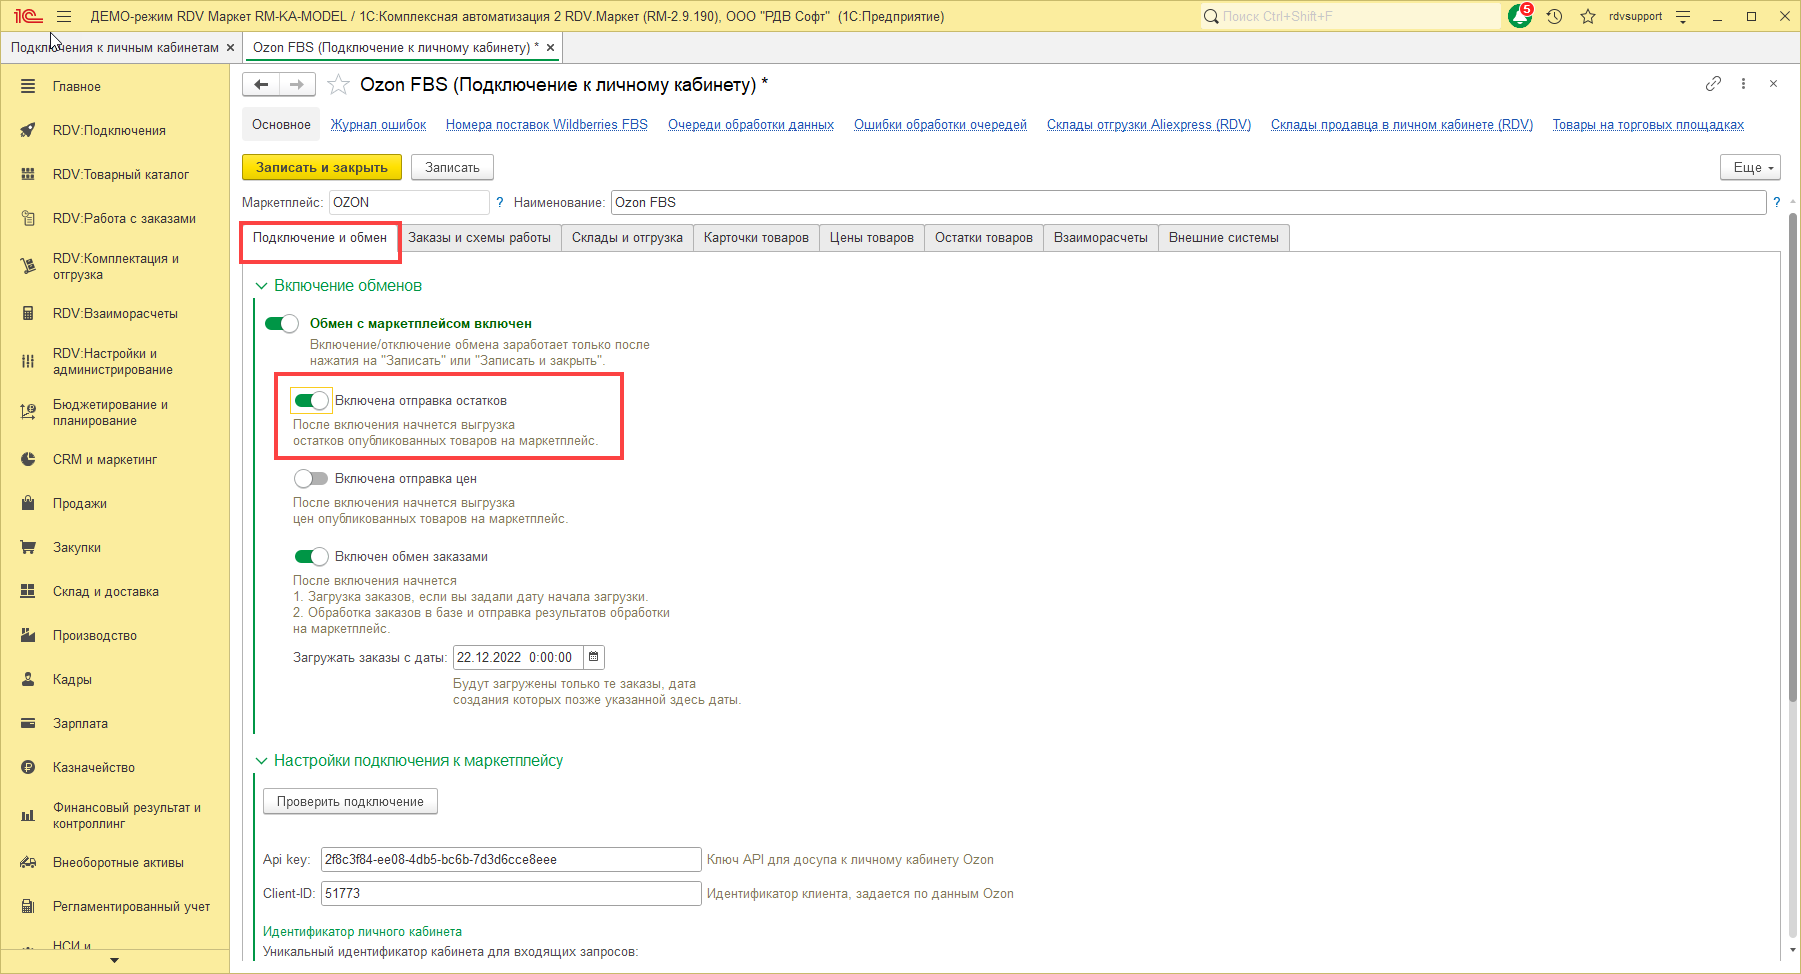Open Товары на торговых площадках link

pos(1648,124)
